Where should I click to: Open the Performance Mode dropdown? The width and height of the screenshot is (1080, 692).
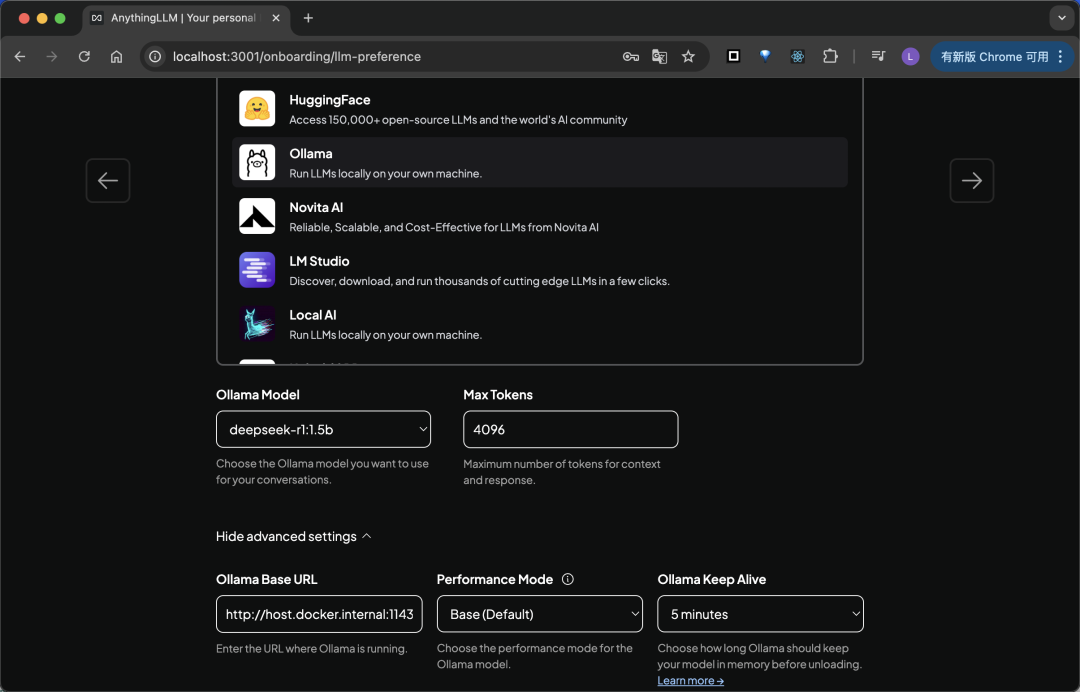pos(539,614)
